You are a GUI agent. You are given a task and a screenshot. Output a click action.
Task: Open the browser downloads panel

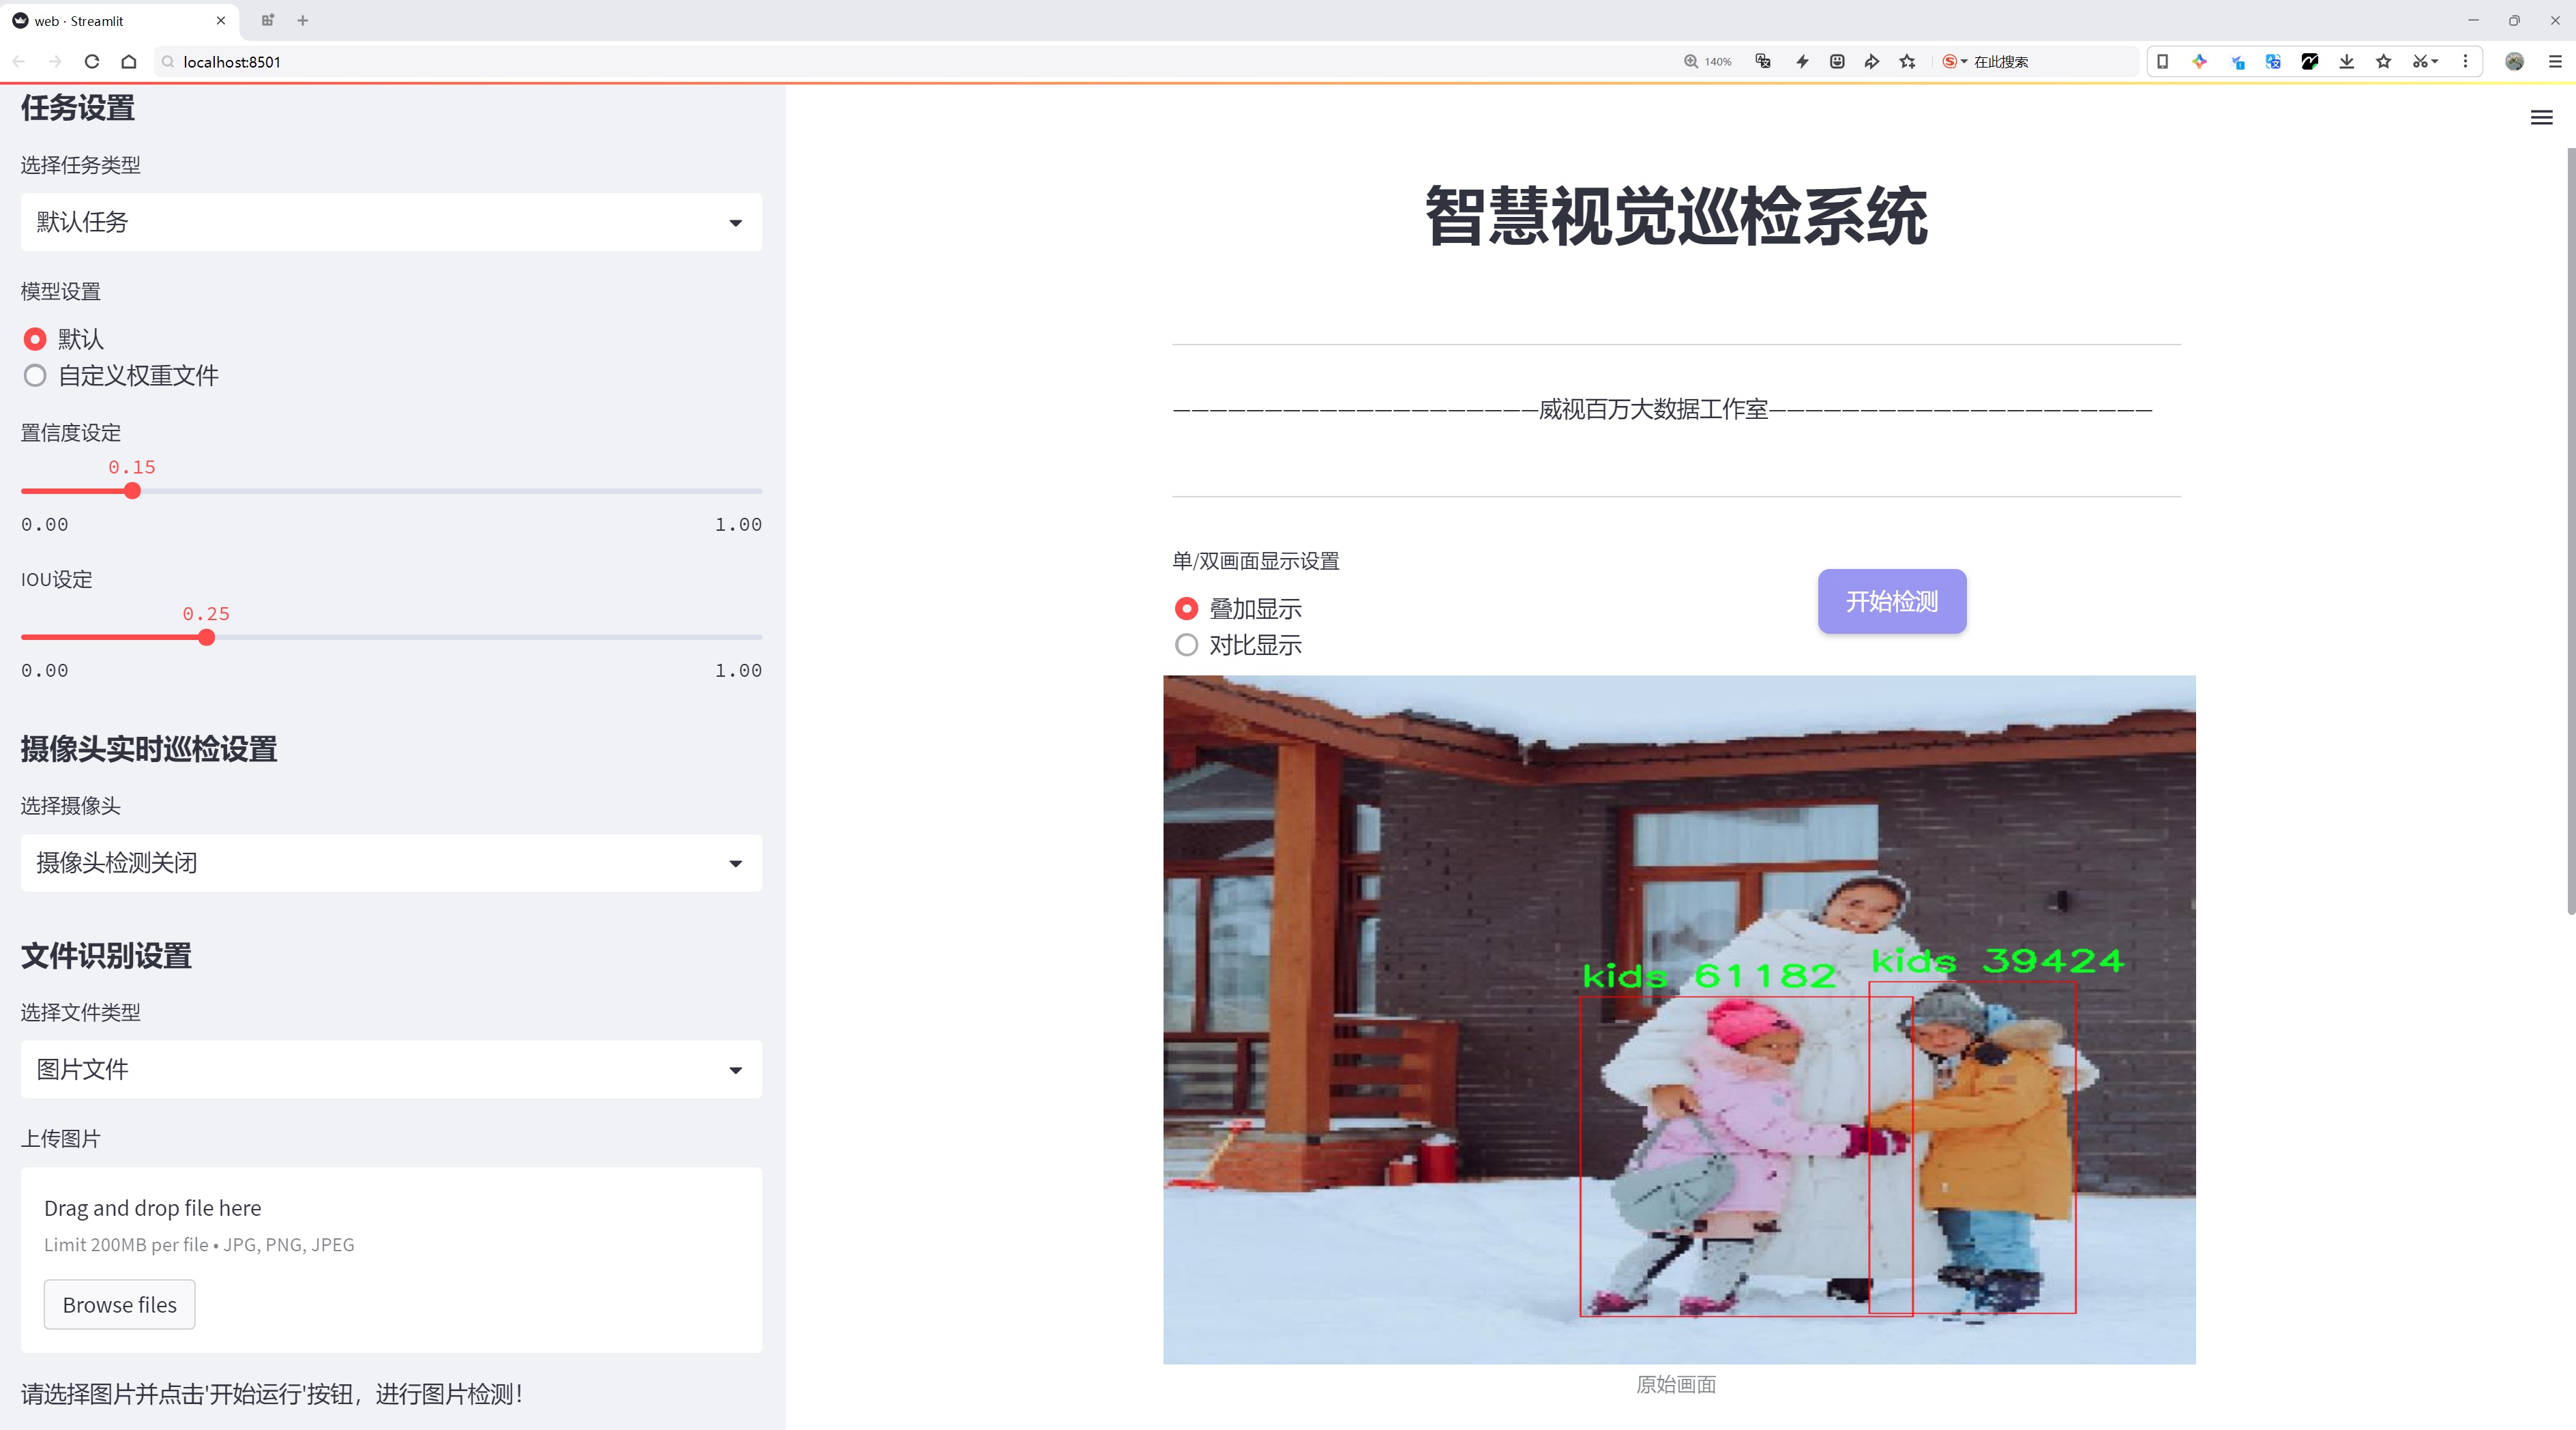tap(2347, 62)
